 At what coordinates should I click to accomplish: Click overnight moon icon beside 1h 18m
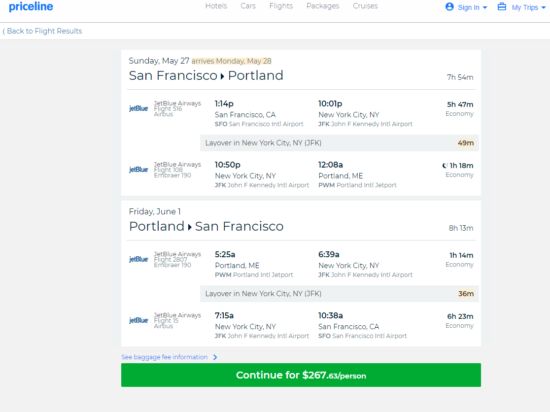[445, 166]
